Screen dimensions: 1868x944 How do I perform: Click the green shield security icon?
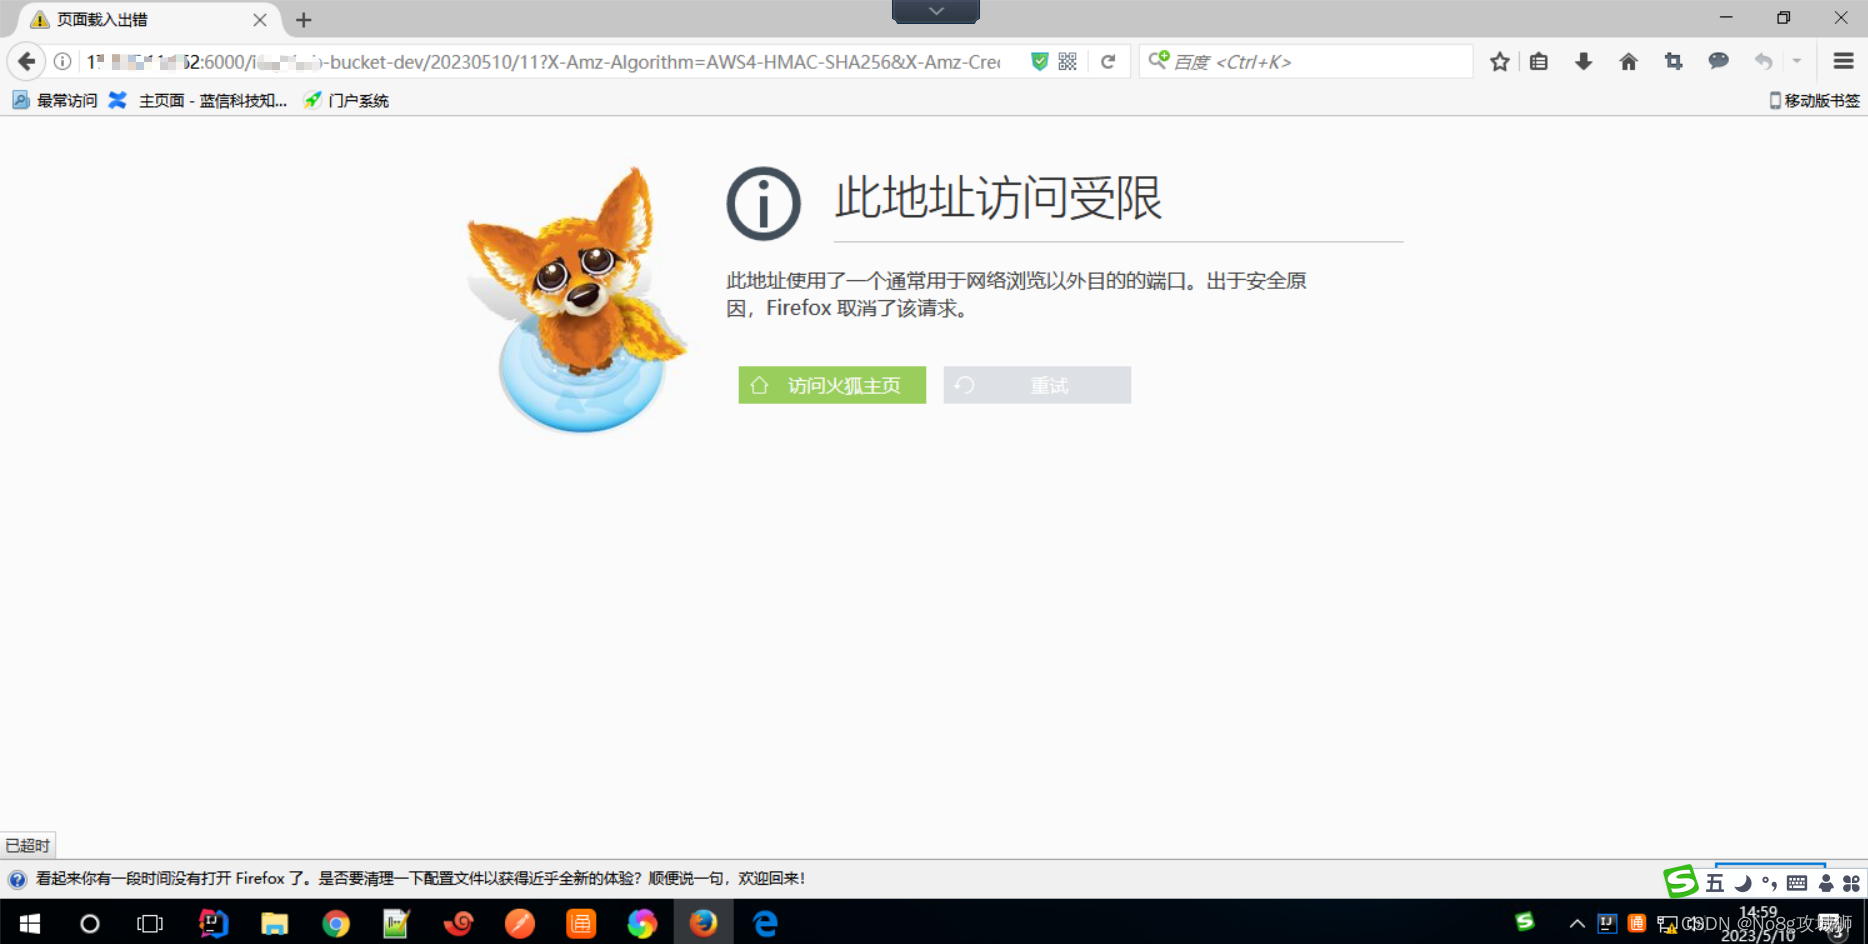tap(1040, 62)
